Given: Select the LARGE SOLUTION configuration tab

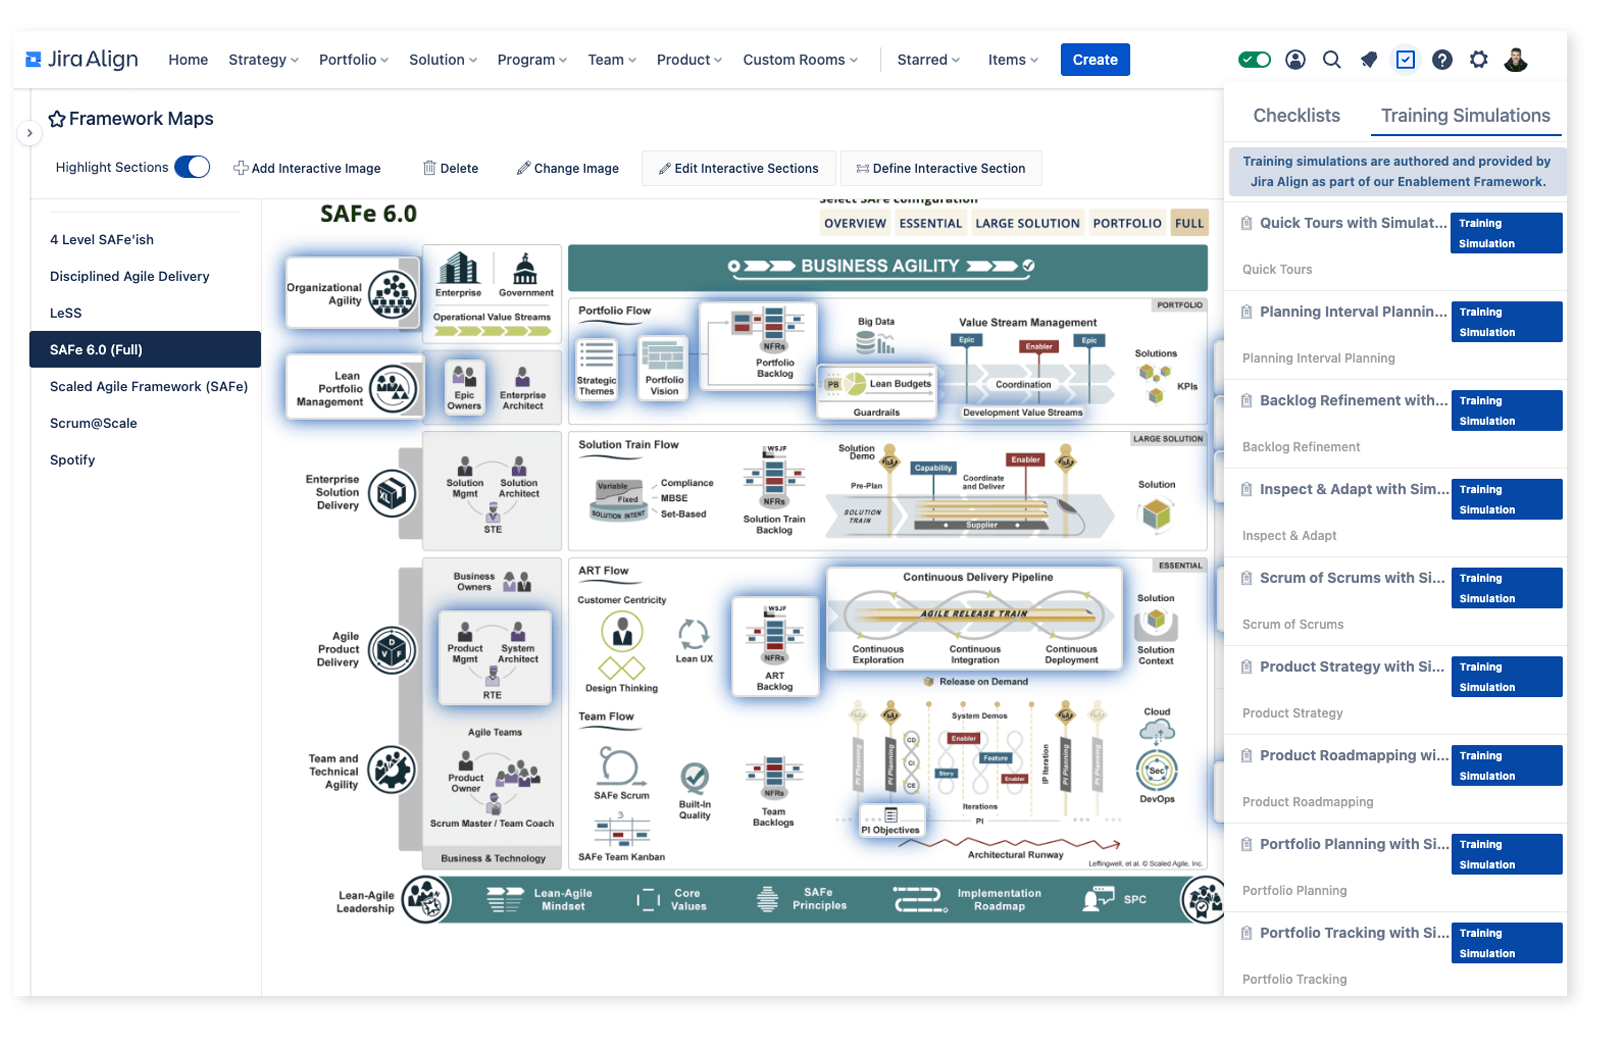Looking at the screenshot, I should click(x=1027, y=224).
